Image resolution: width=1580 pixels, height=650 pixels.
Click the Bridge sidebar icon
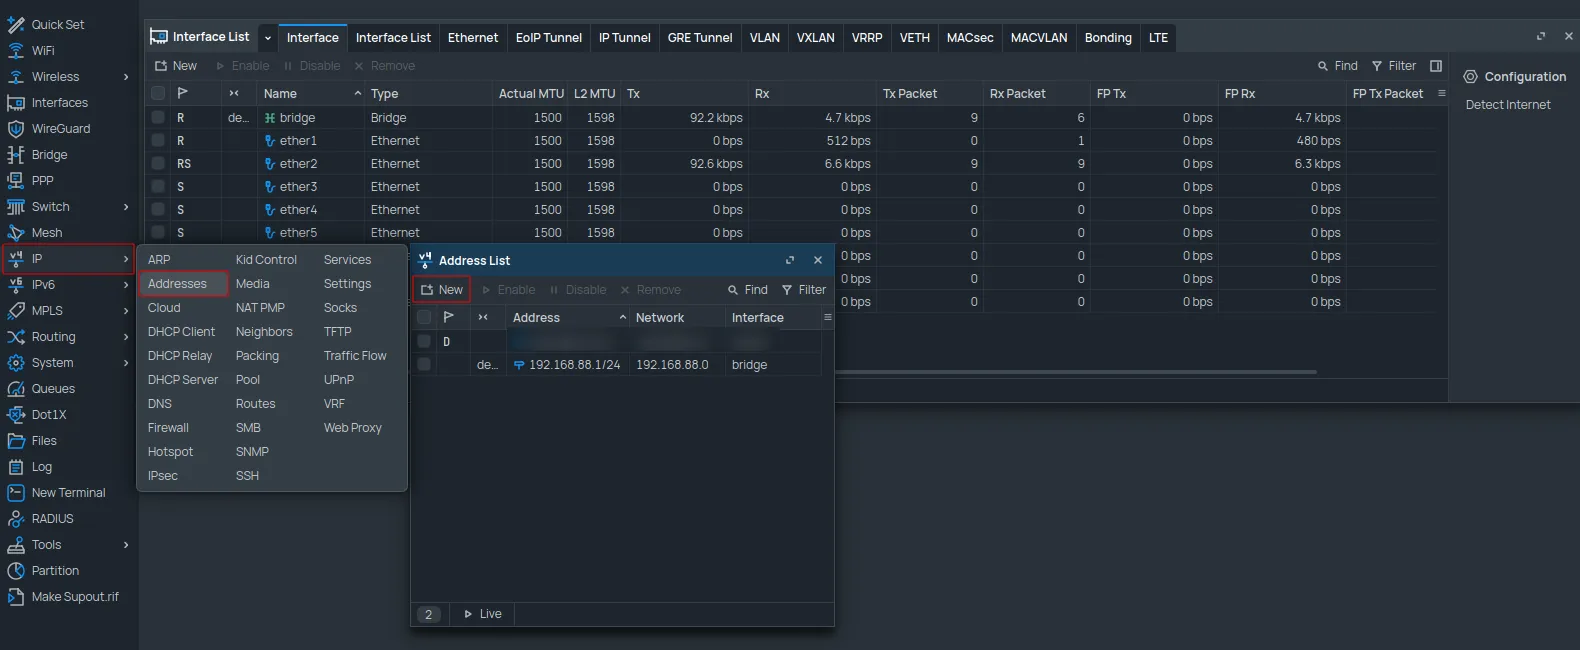(16, 155)
